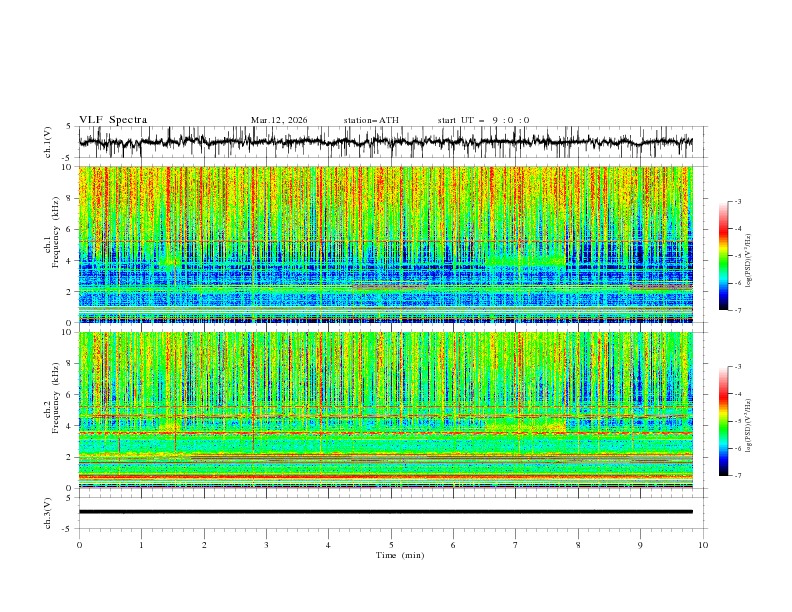792x612 pixels.
Task: Click the "5" tick on ch.1(V) axis
Action: (x=69, y=127)
